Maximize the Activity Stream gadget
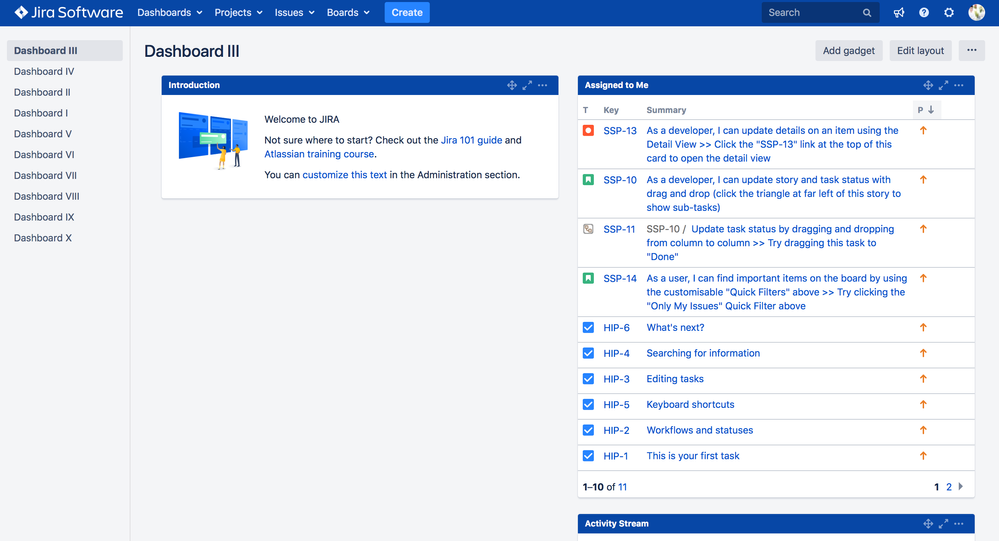 943,524
